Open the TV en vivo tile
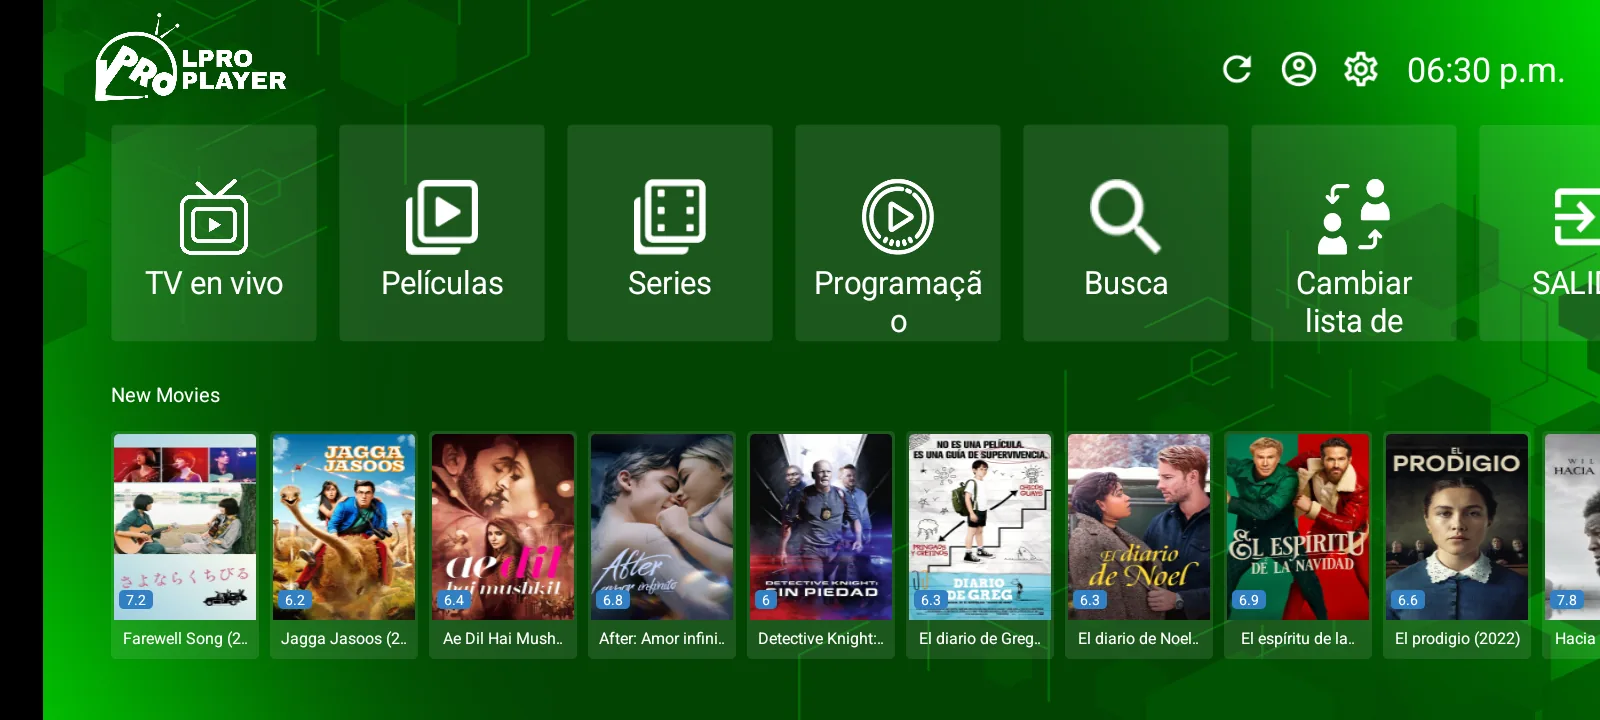 [214, 233]
